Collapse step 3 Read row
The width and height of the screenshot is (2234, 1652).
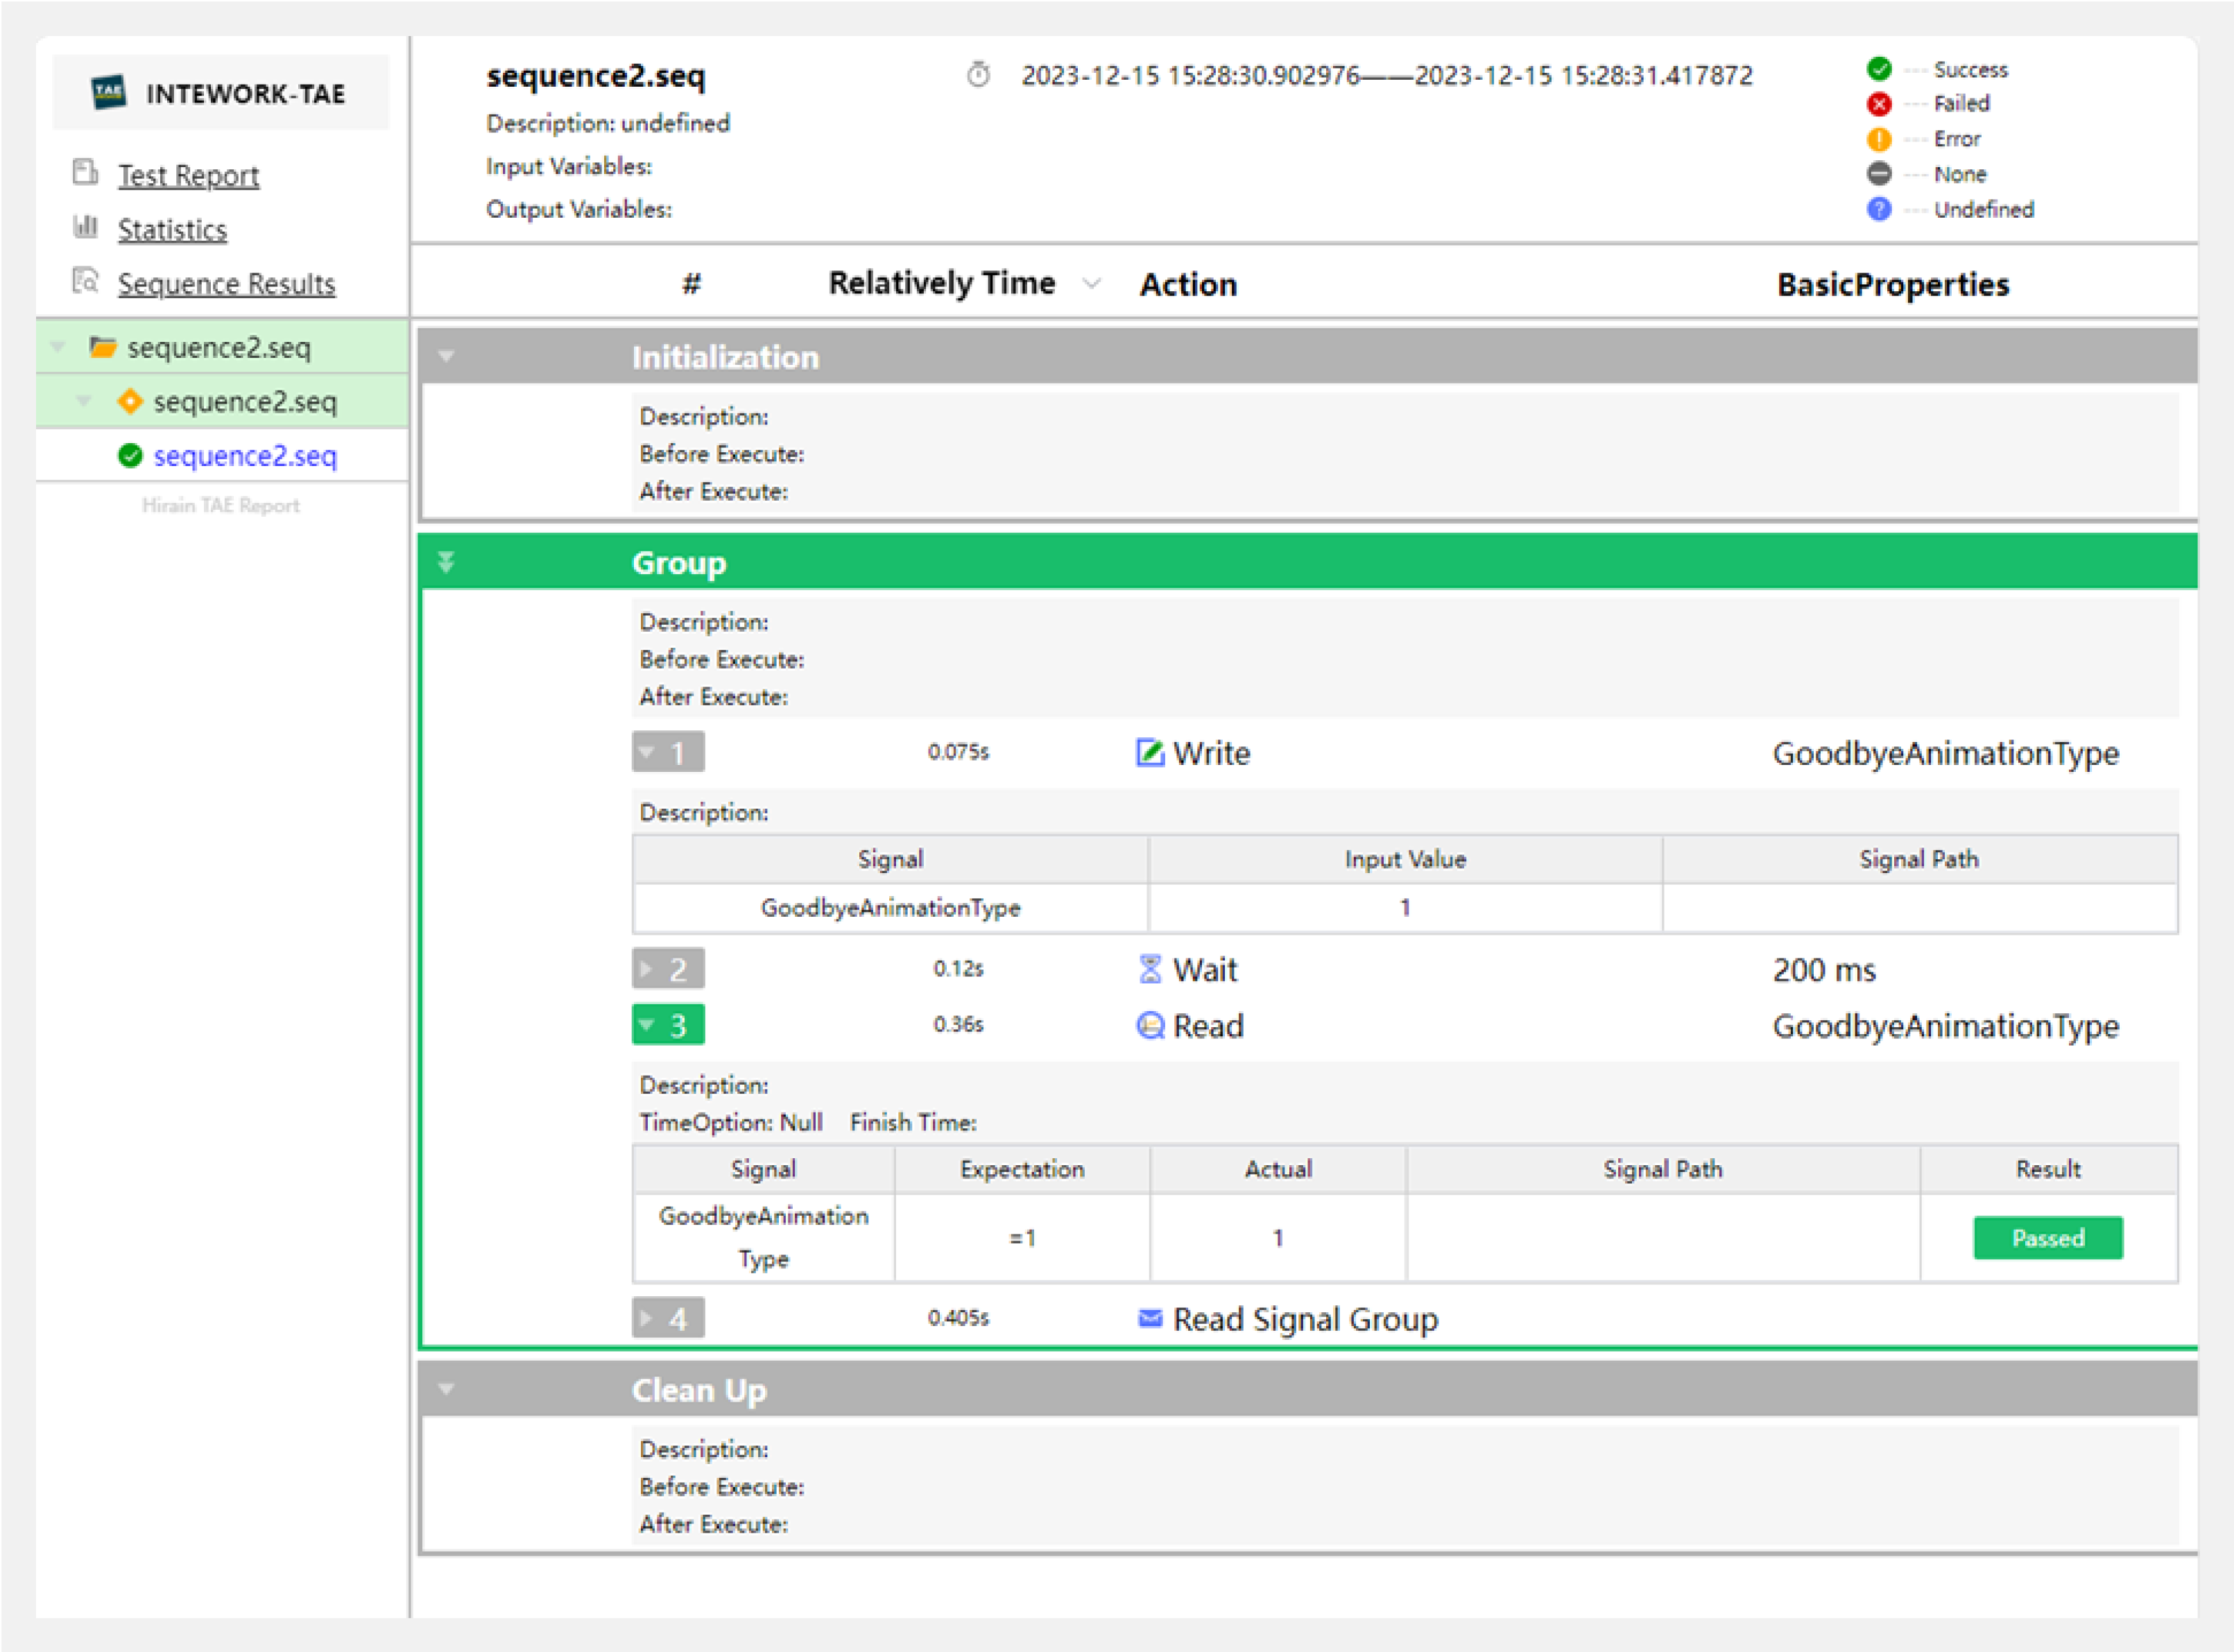[x=667, y=1025]
